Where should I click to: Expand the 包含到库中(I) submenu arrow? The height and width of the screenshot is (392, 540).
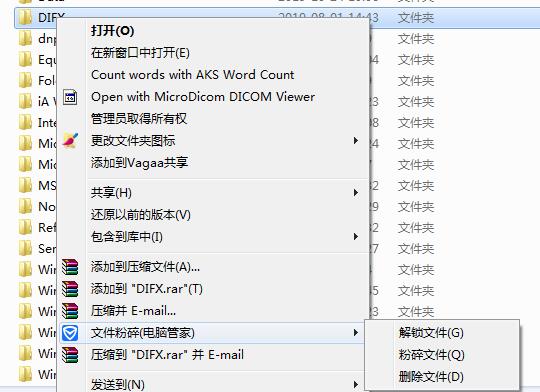pyautogui.click(x=356, y=237)
